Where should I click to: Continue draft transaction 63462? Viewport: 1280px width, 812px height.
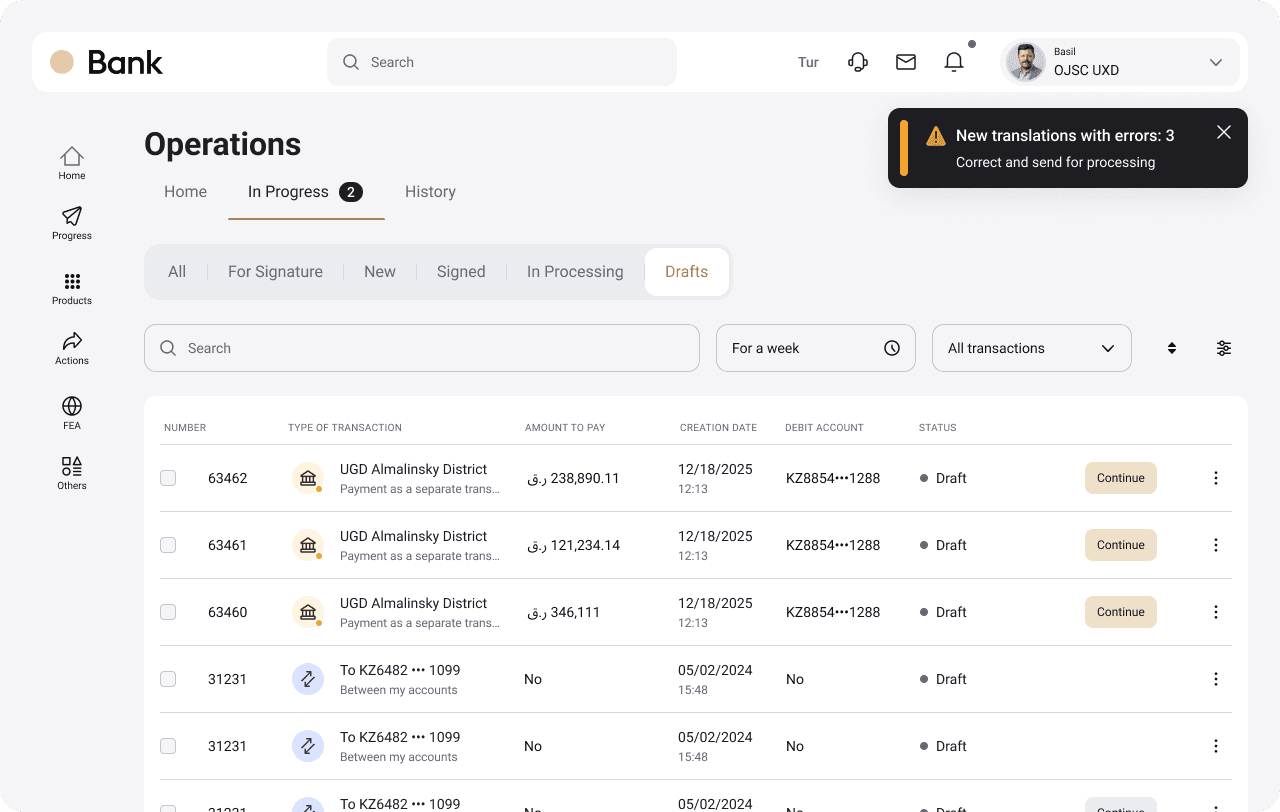(1121, 478)
